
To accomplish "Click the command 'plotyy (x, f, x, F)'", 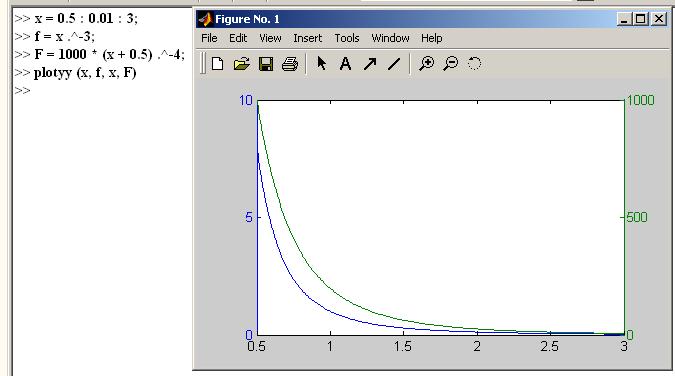I will 85,73.
